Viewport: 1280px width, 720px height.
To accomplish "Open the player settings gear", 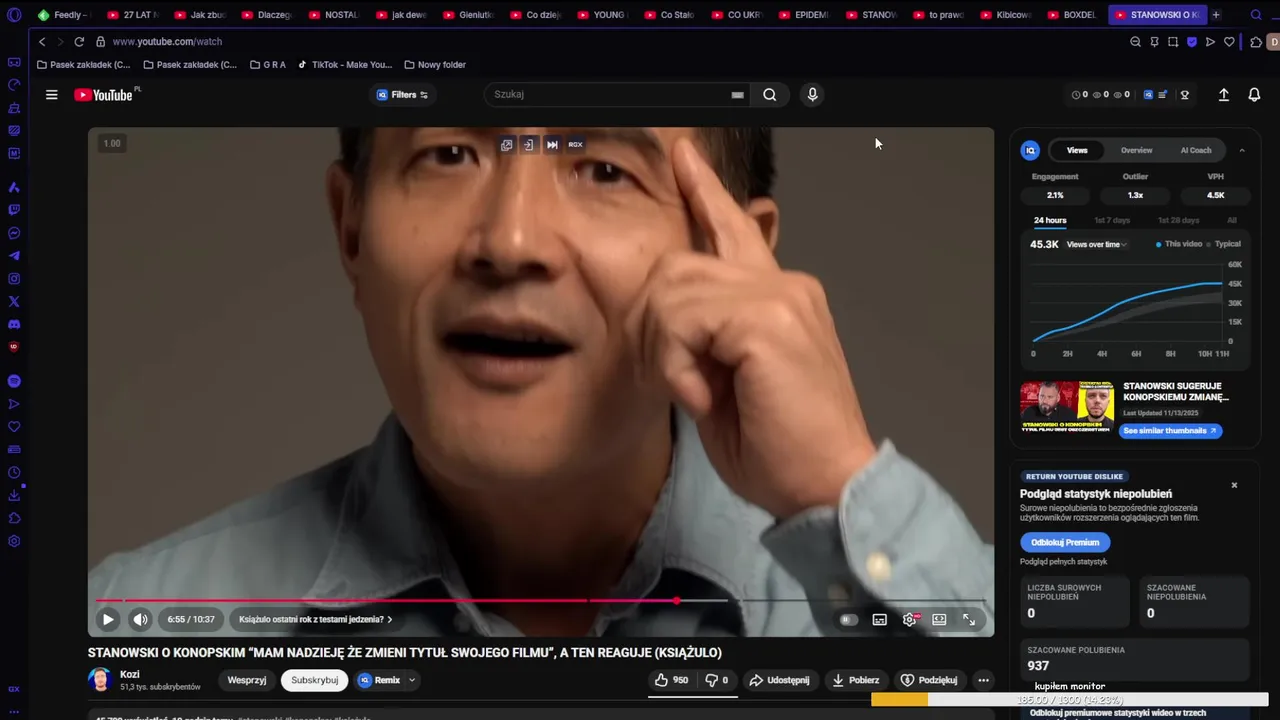I will (x=909, y=620).
